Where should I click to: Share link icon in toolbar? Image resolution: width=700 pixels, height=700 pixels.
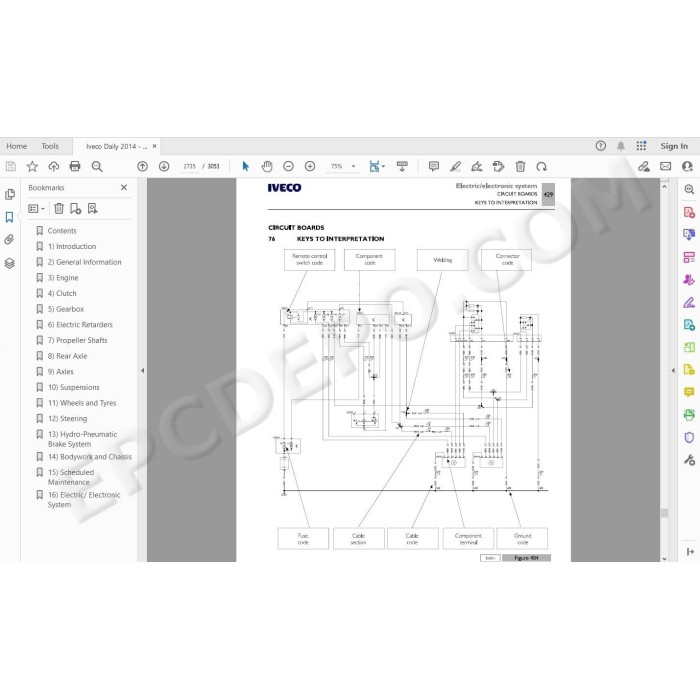point(644,167)
